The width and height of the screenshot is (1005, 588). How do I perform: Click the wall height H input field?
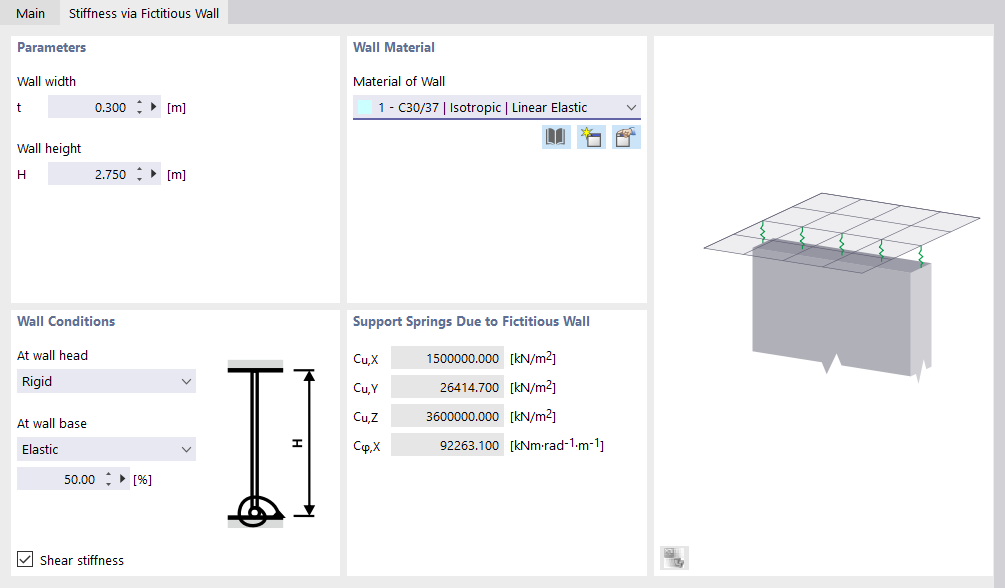pyautogui.click(x=90, y=174)
